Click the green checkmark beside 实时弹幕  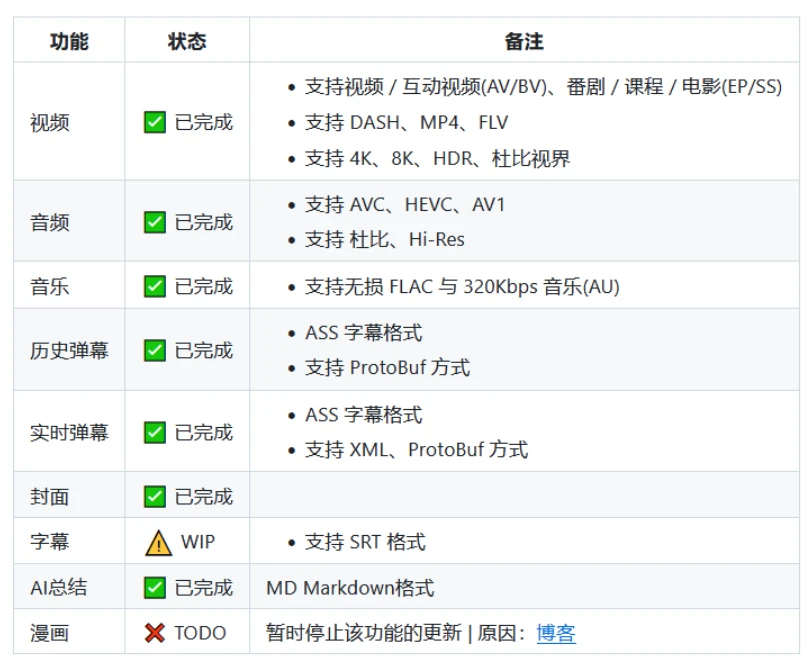[155, 433]
